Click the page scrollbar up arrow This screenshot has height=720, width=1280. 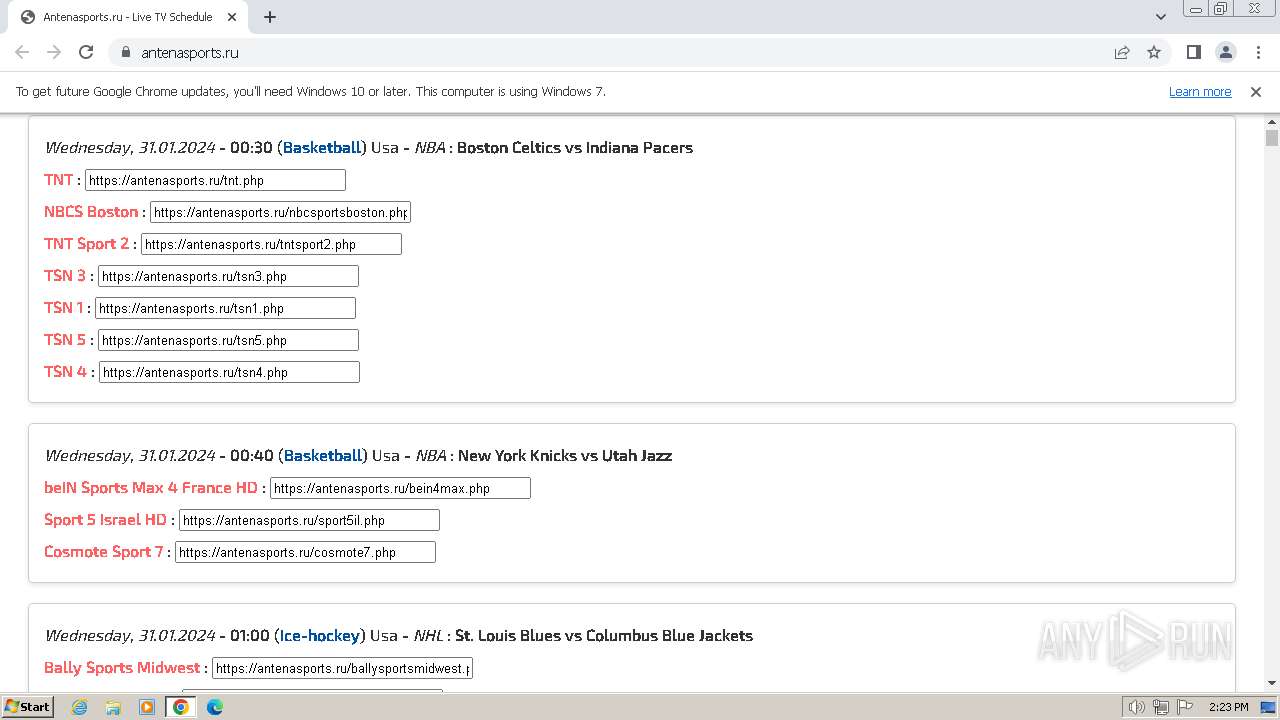pos(1272,121)
